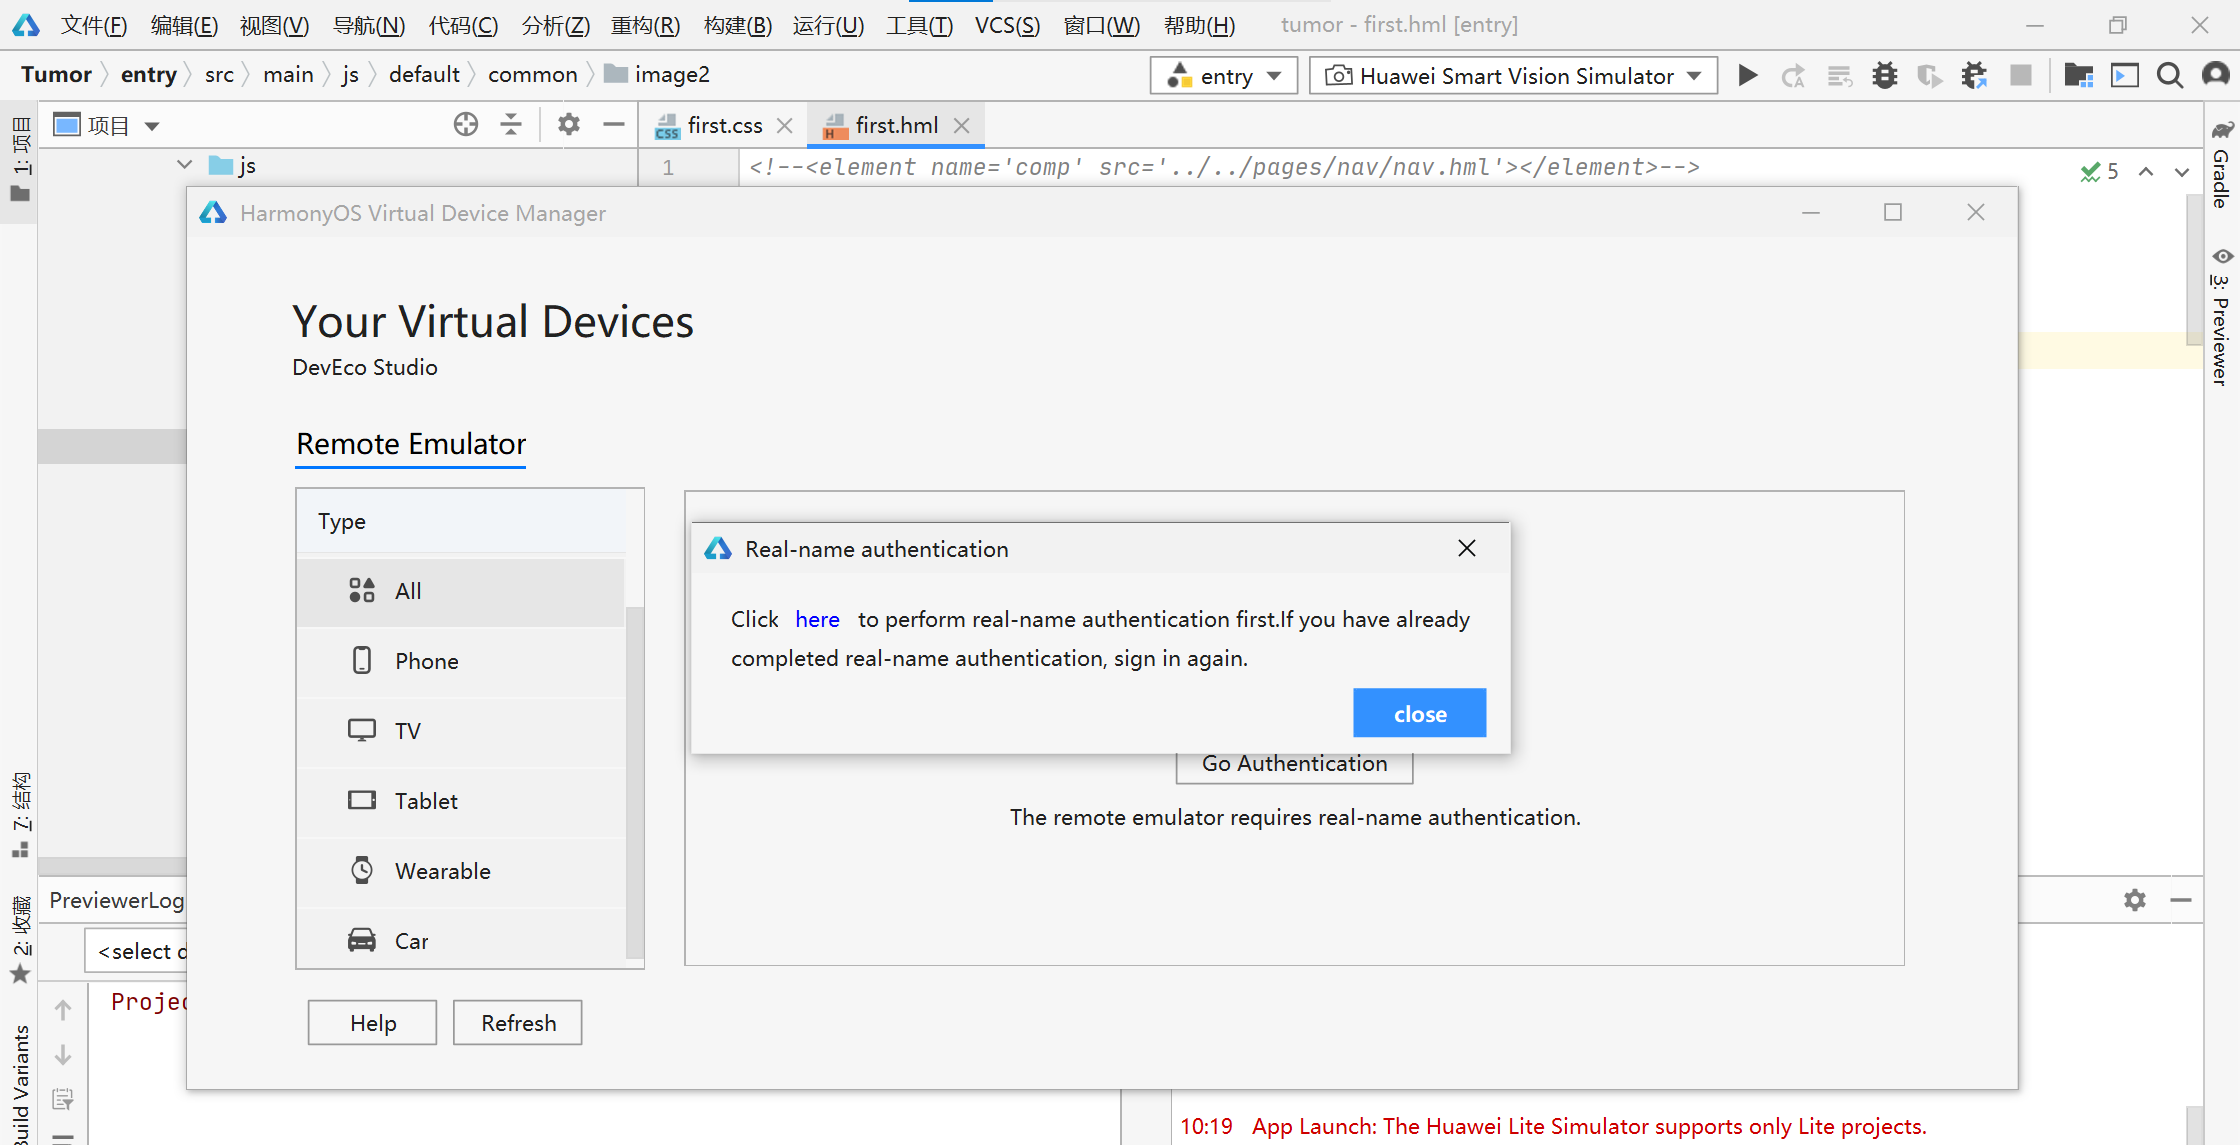Click the Run play icon in toolbar
2240x1145 pixels.
tap(1747, 75)
